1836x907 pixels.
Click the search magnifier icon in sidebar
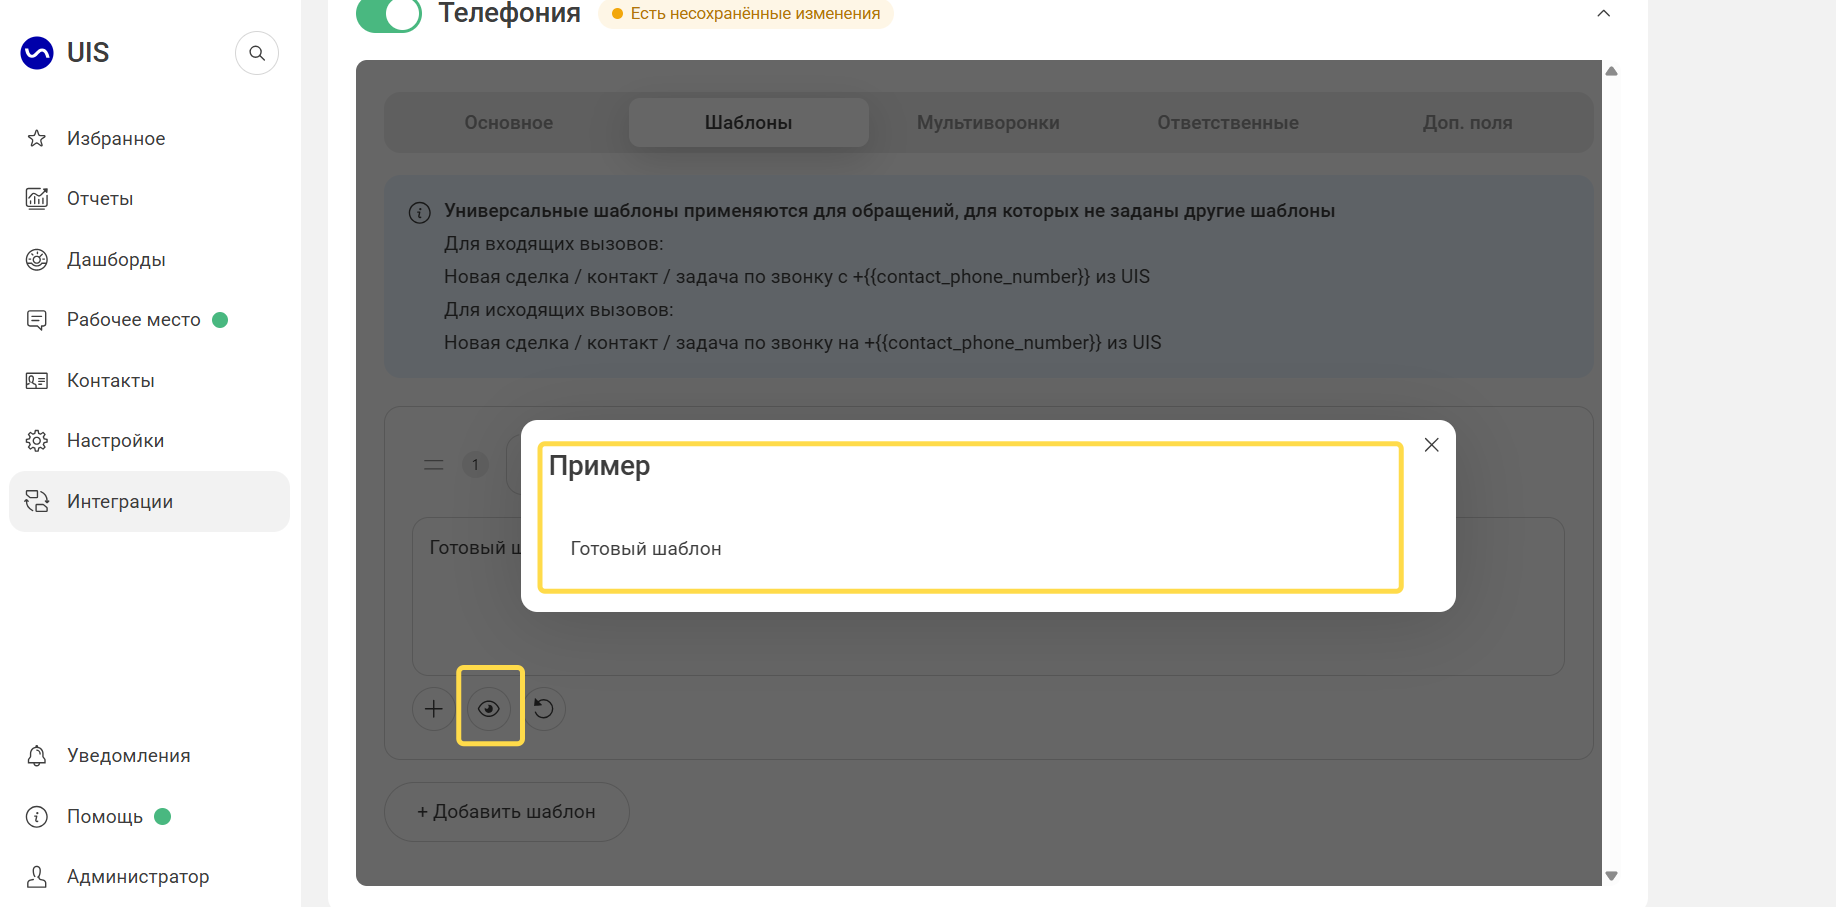[257, 53]
